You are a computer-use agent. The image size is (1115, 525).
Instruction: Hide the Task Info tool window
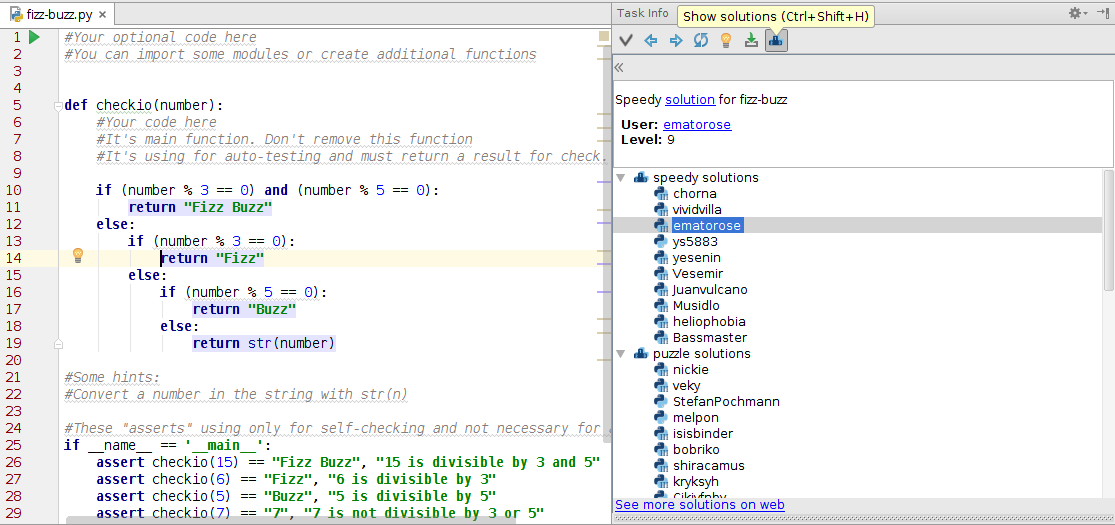[x=1102, y=13]
